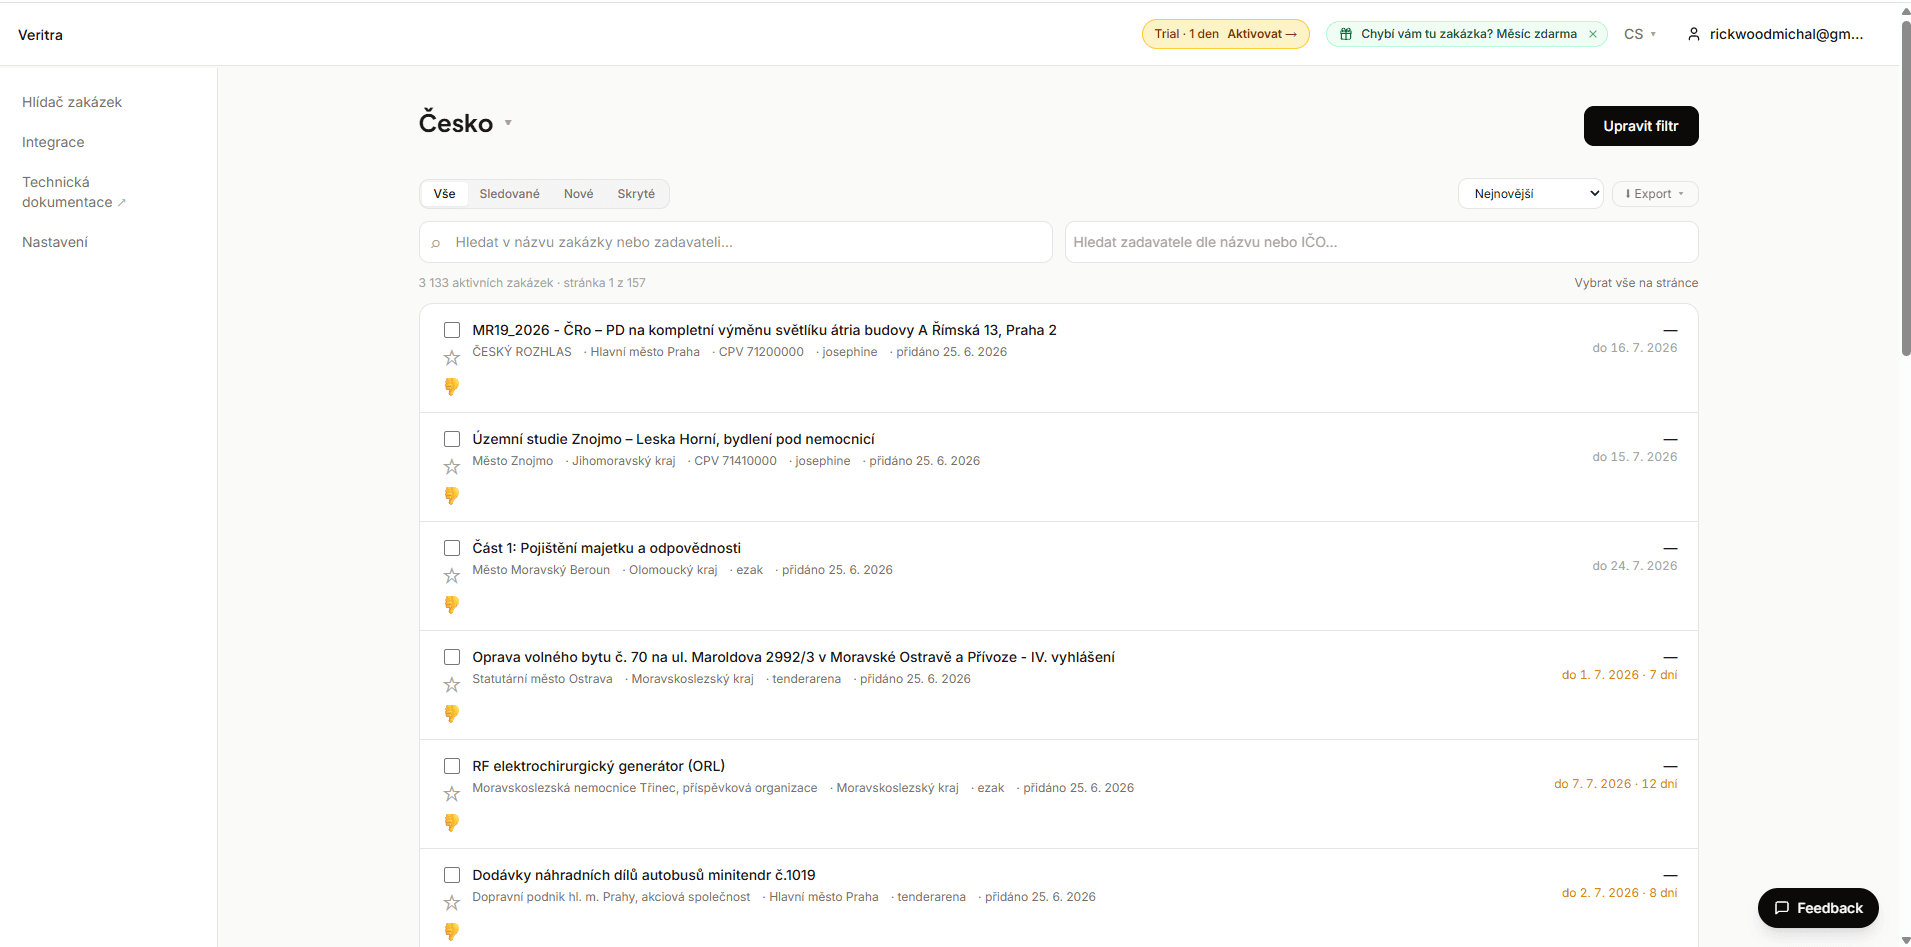The height and width of the screenshot is (947, 1911).
Task: Click the gift icon in promo banner
Action: (1346, 34)
